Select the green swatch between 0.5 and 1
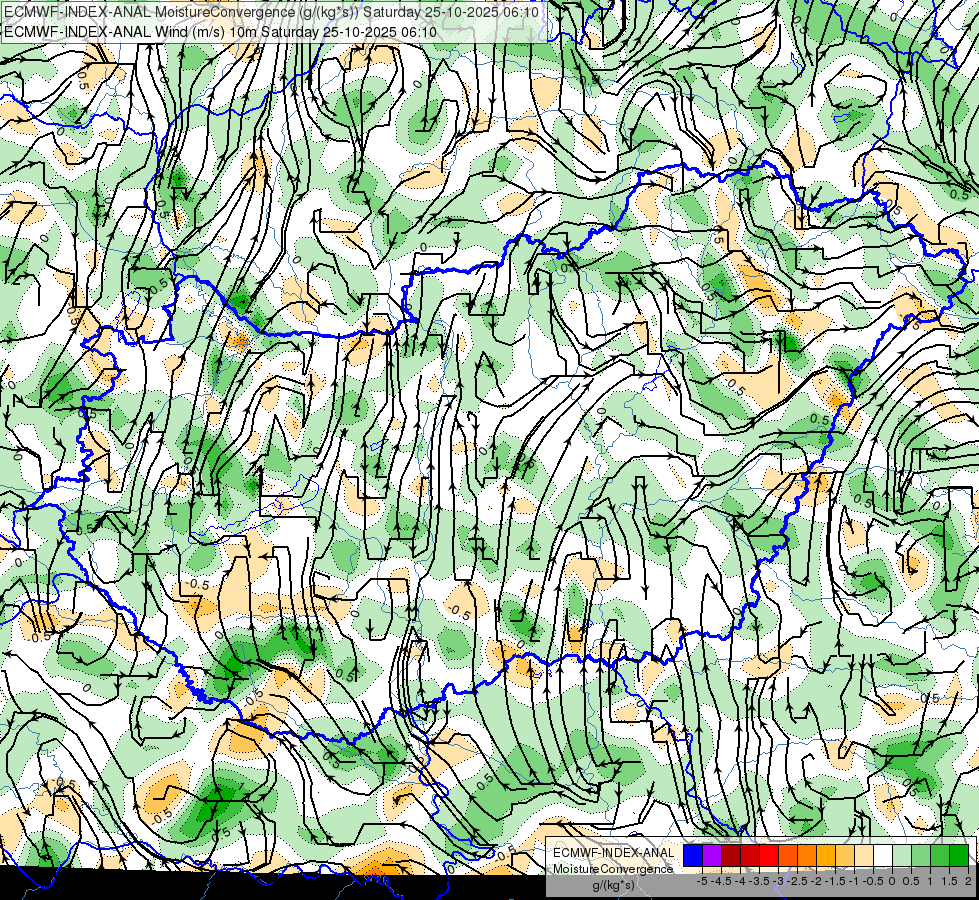Image resolution: width=979 pixels, height=900 pixels. click(921, 855)
